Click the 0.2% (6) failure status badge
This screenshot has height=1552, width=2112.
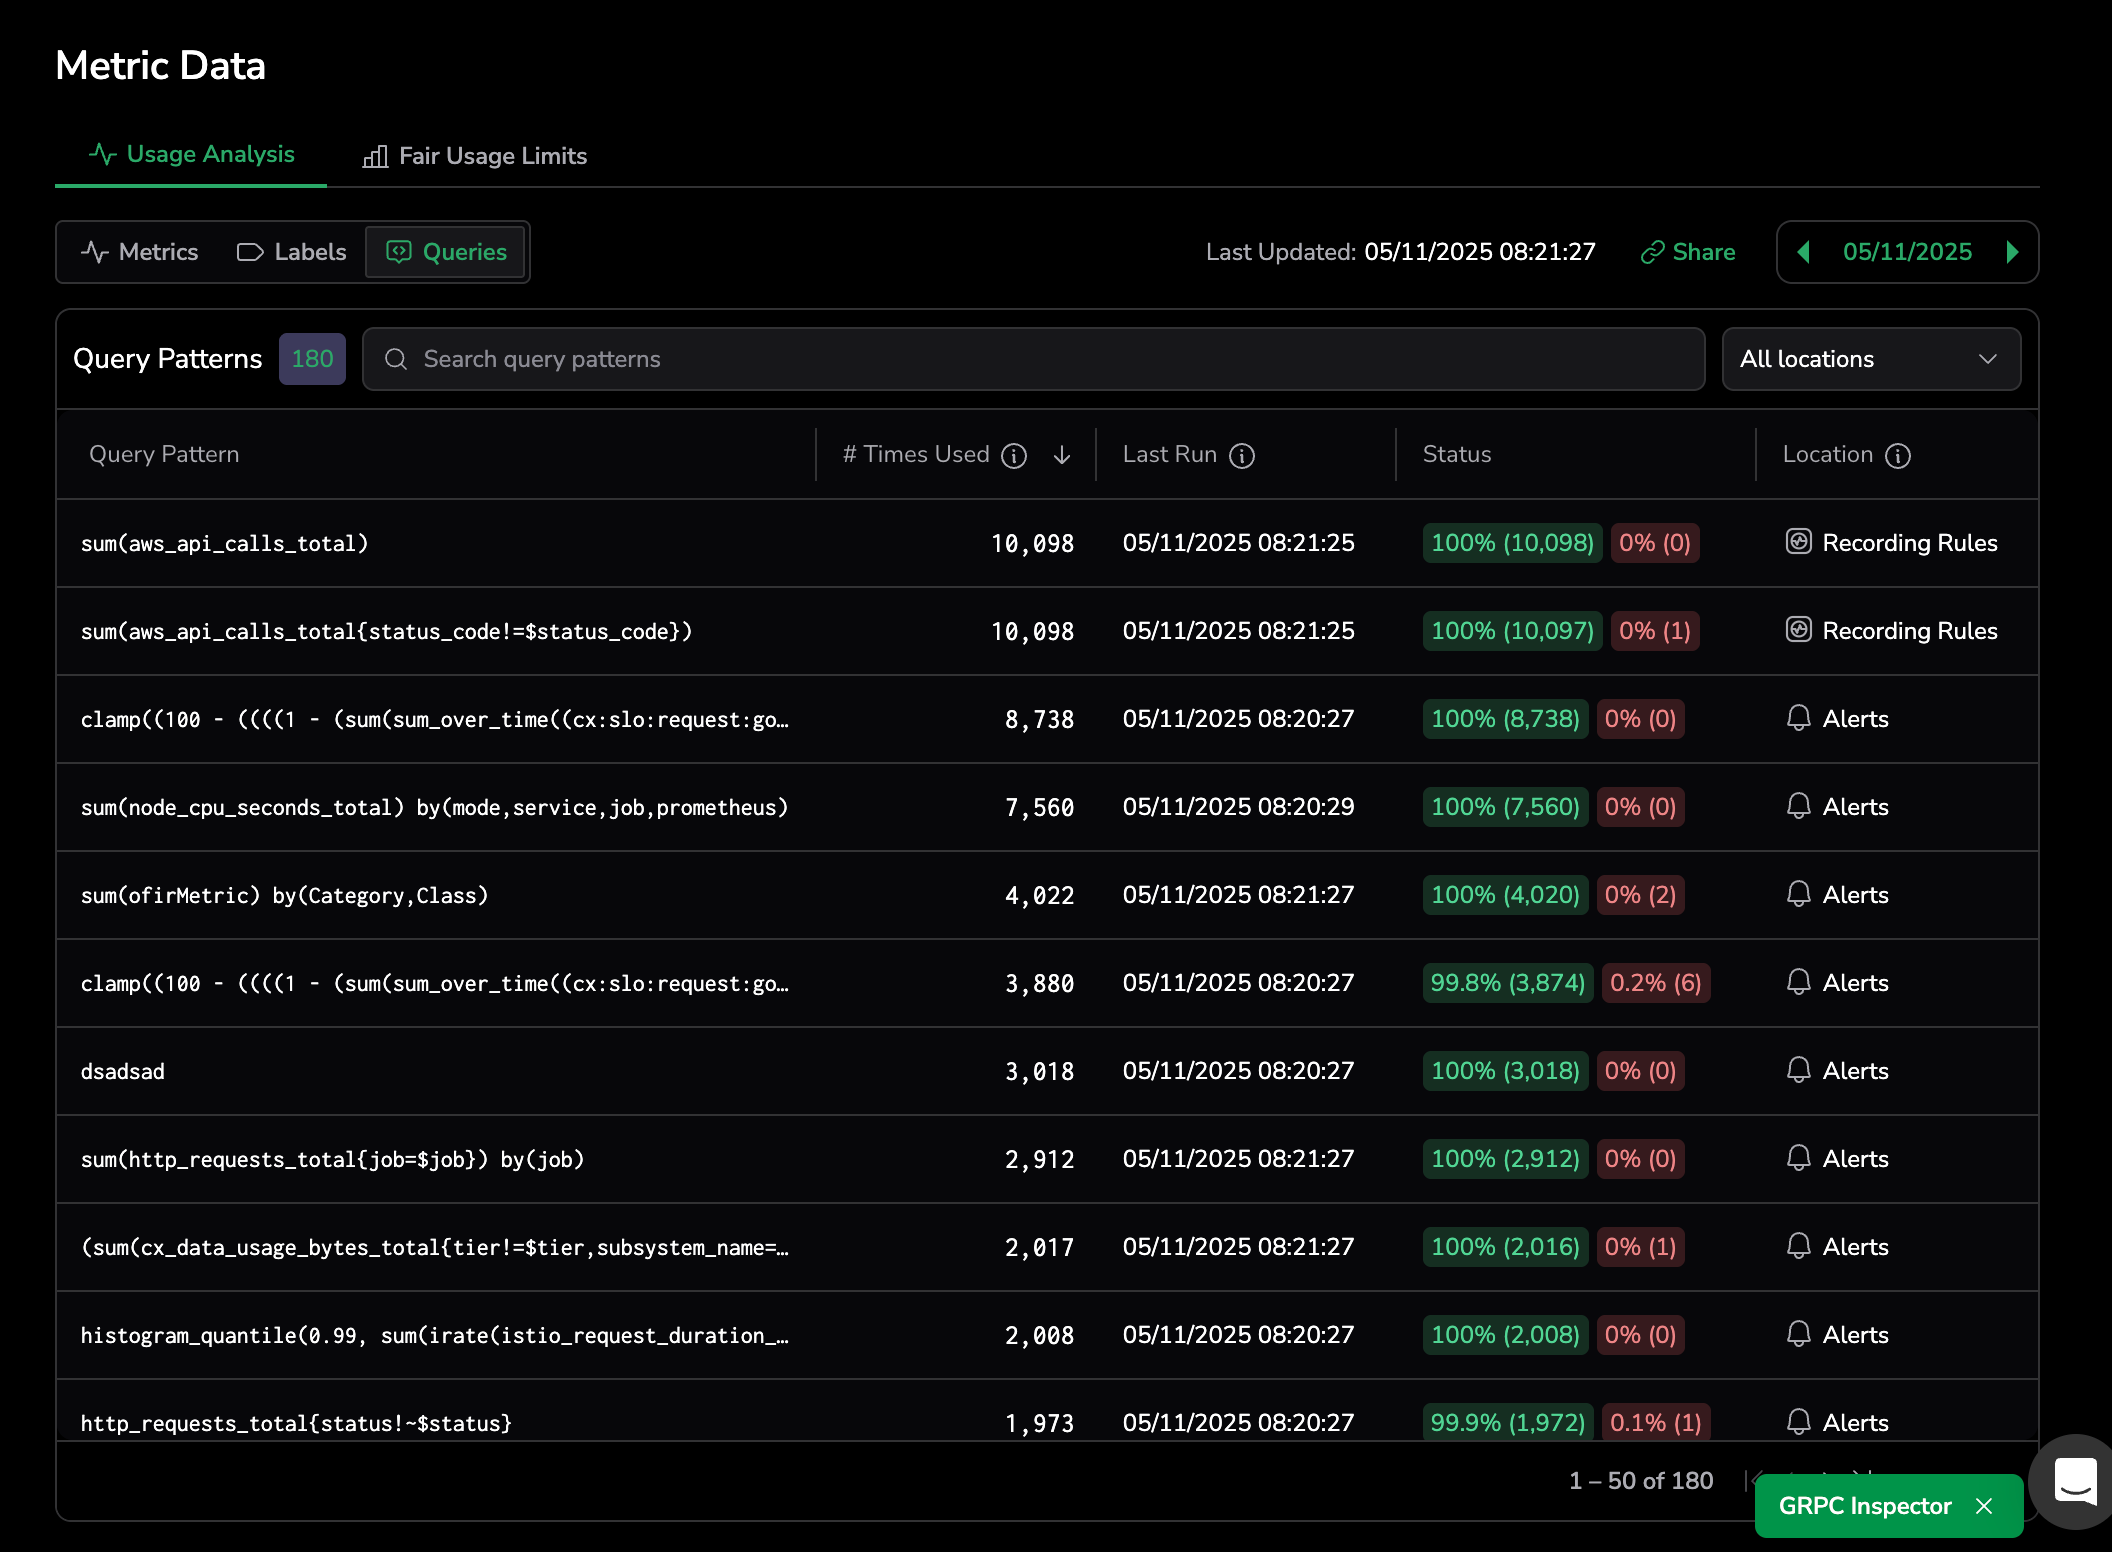pos(1655,983)
